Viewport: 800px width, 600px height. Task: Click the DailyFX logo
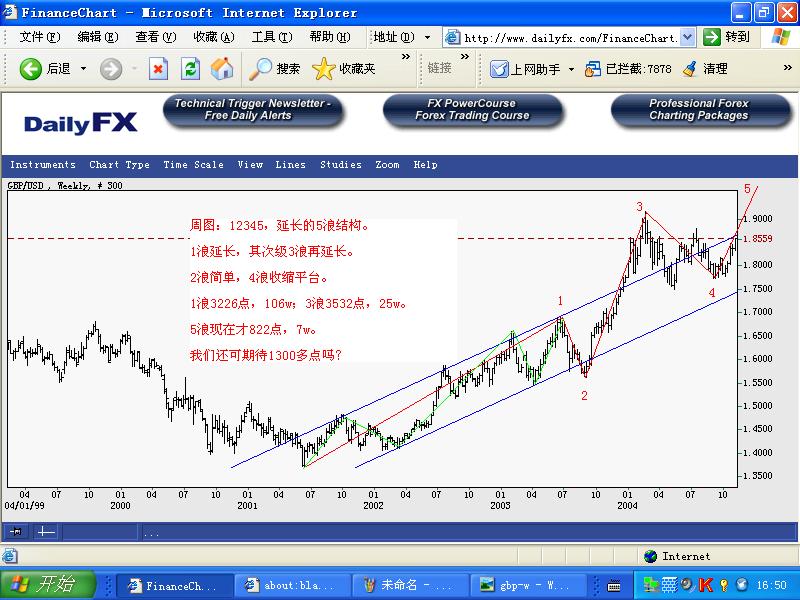[81, 123]
